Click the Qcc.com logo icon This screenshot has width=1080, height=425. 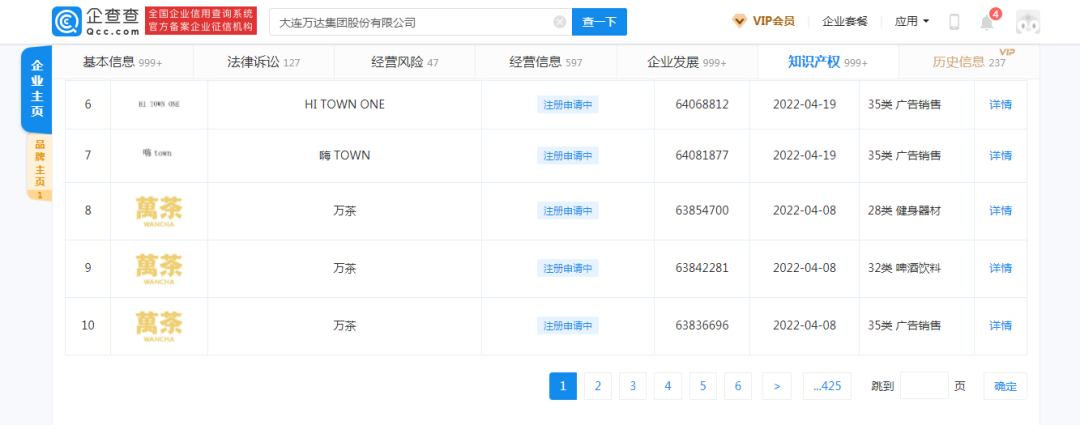(x=67, y=21)
